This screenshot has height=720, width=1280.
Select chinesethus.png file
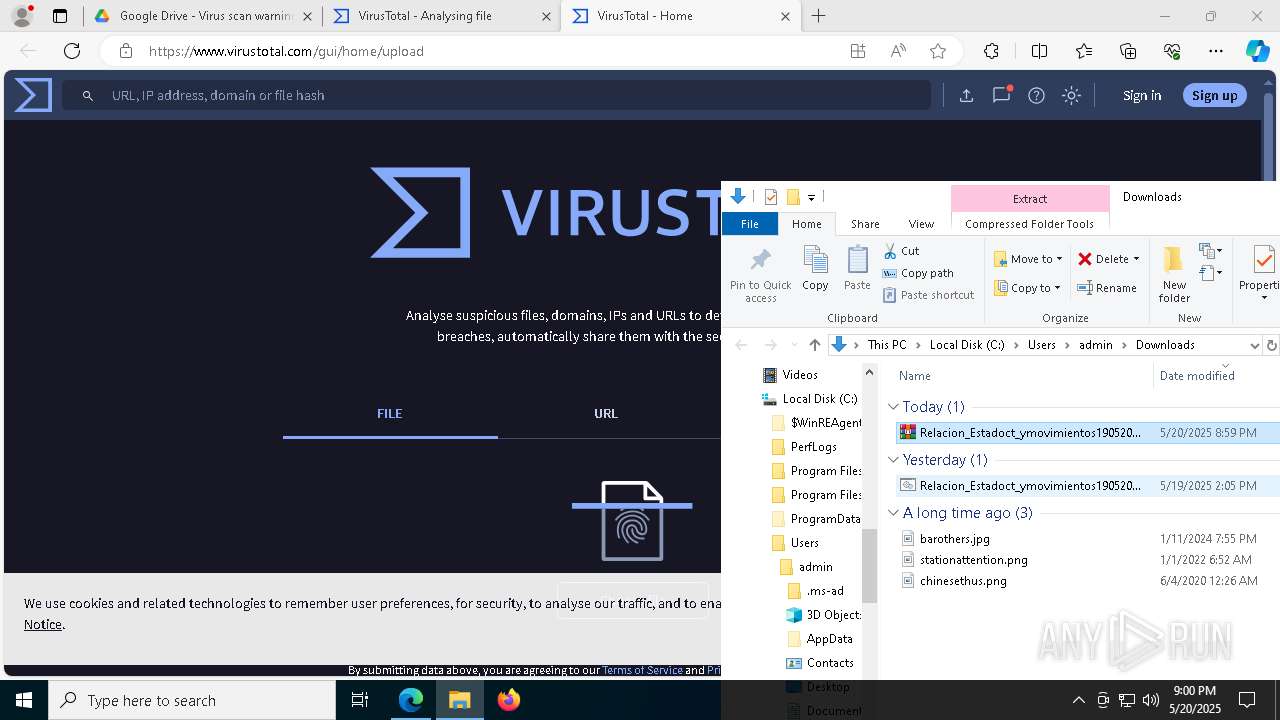click(963, 581)
